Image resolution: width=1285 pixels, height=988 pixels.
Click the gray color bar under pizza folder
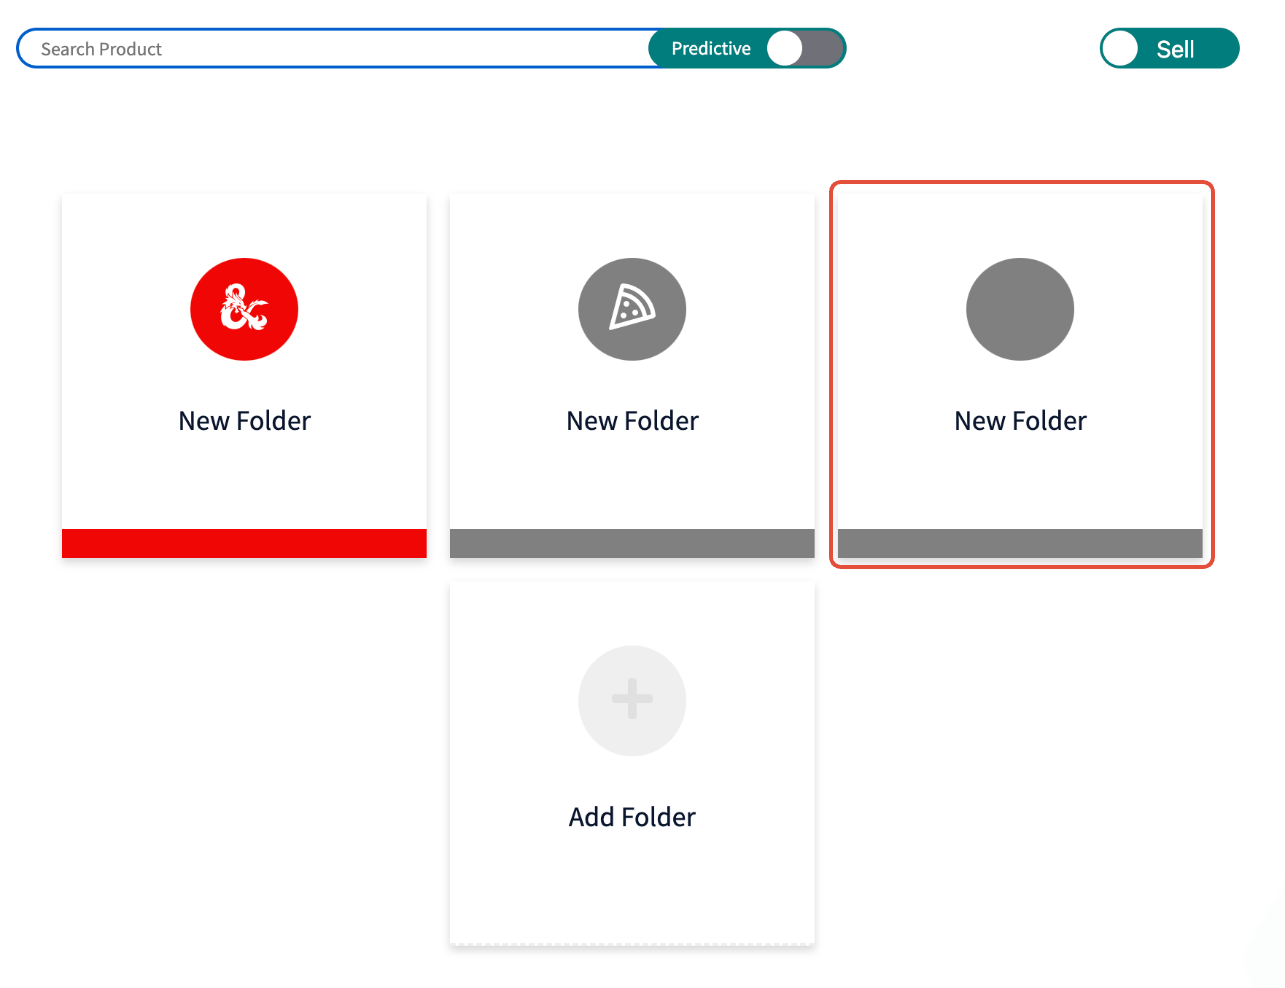coord(632,543)
